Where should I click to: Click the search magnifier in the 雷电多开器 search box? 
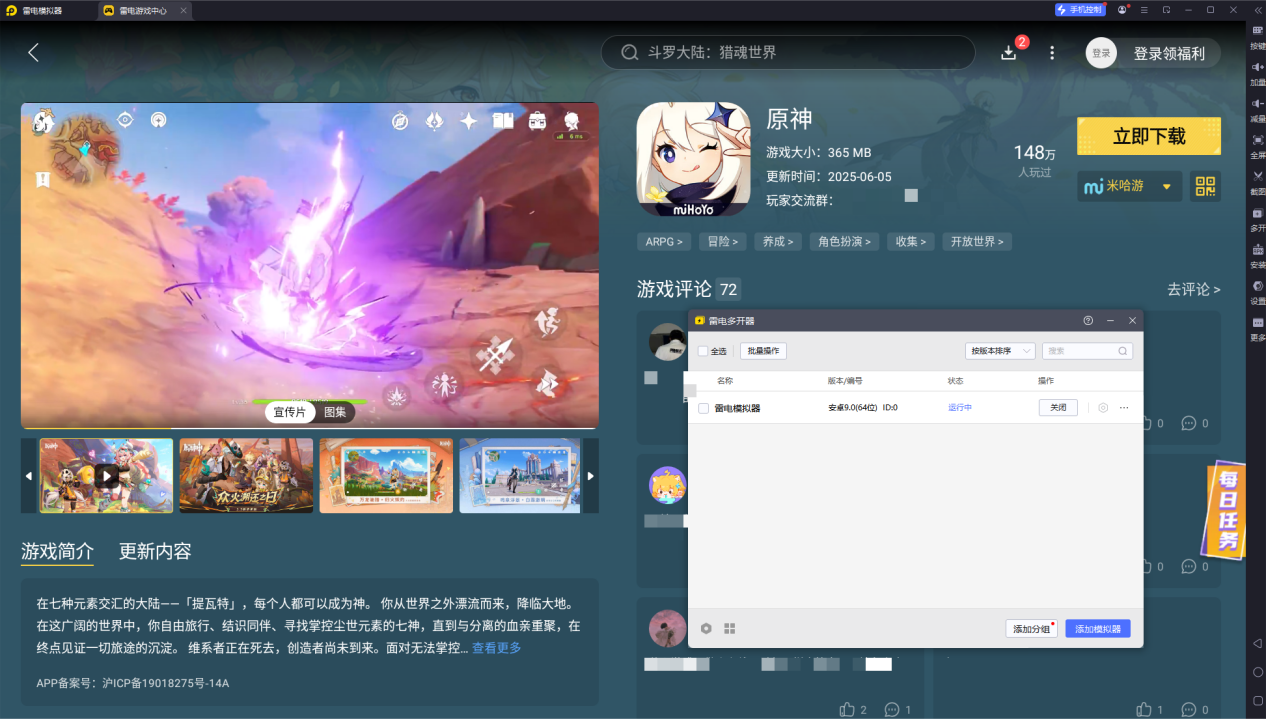(x=1123, y=351)
